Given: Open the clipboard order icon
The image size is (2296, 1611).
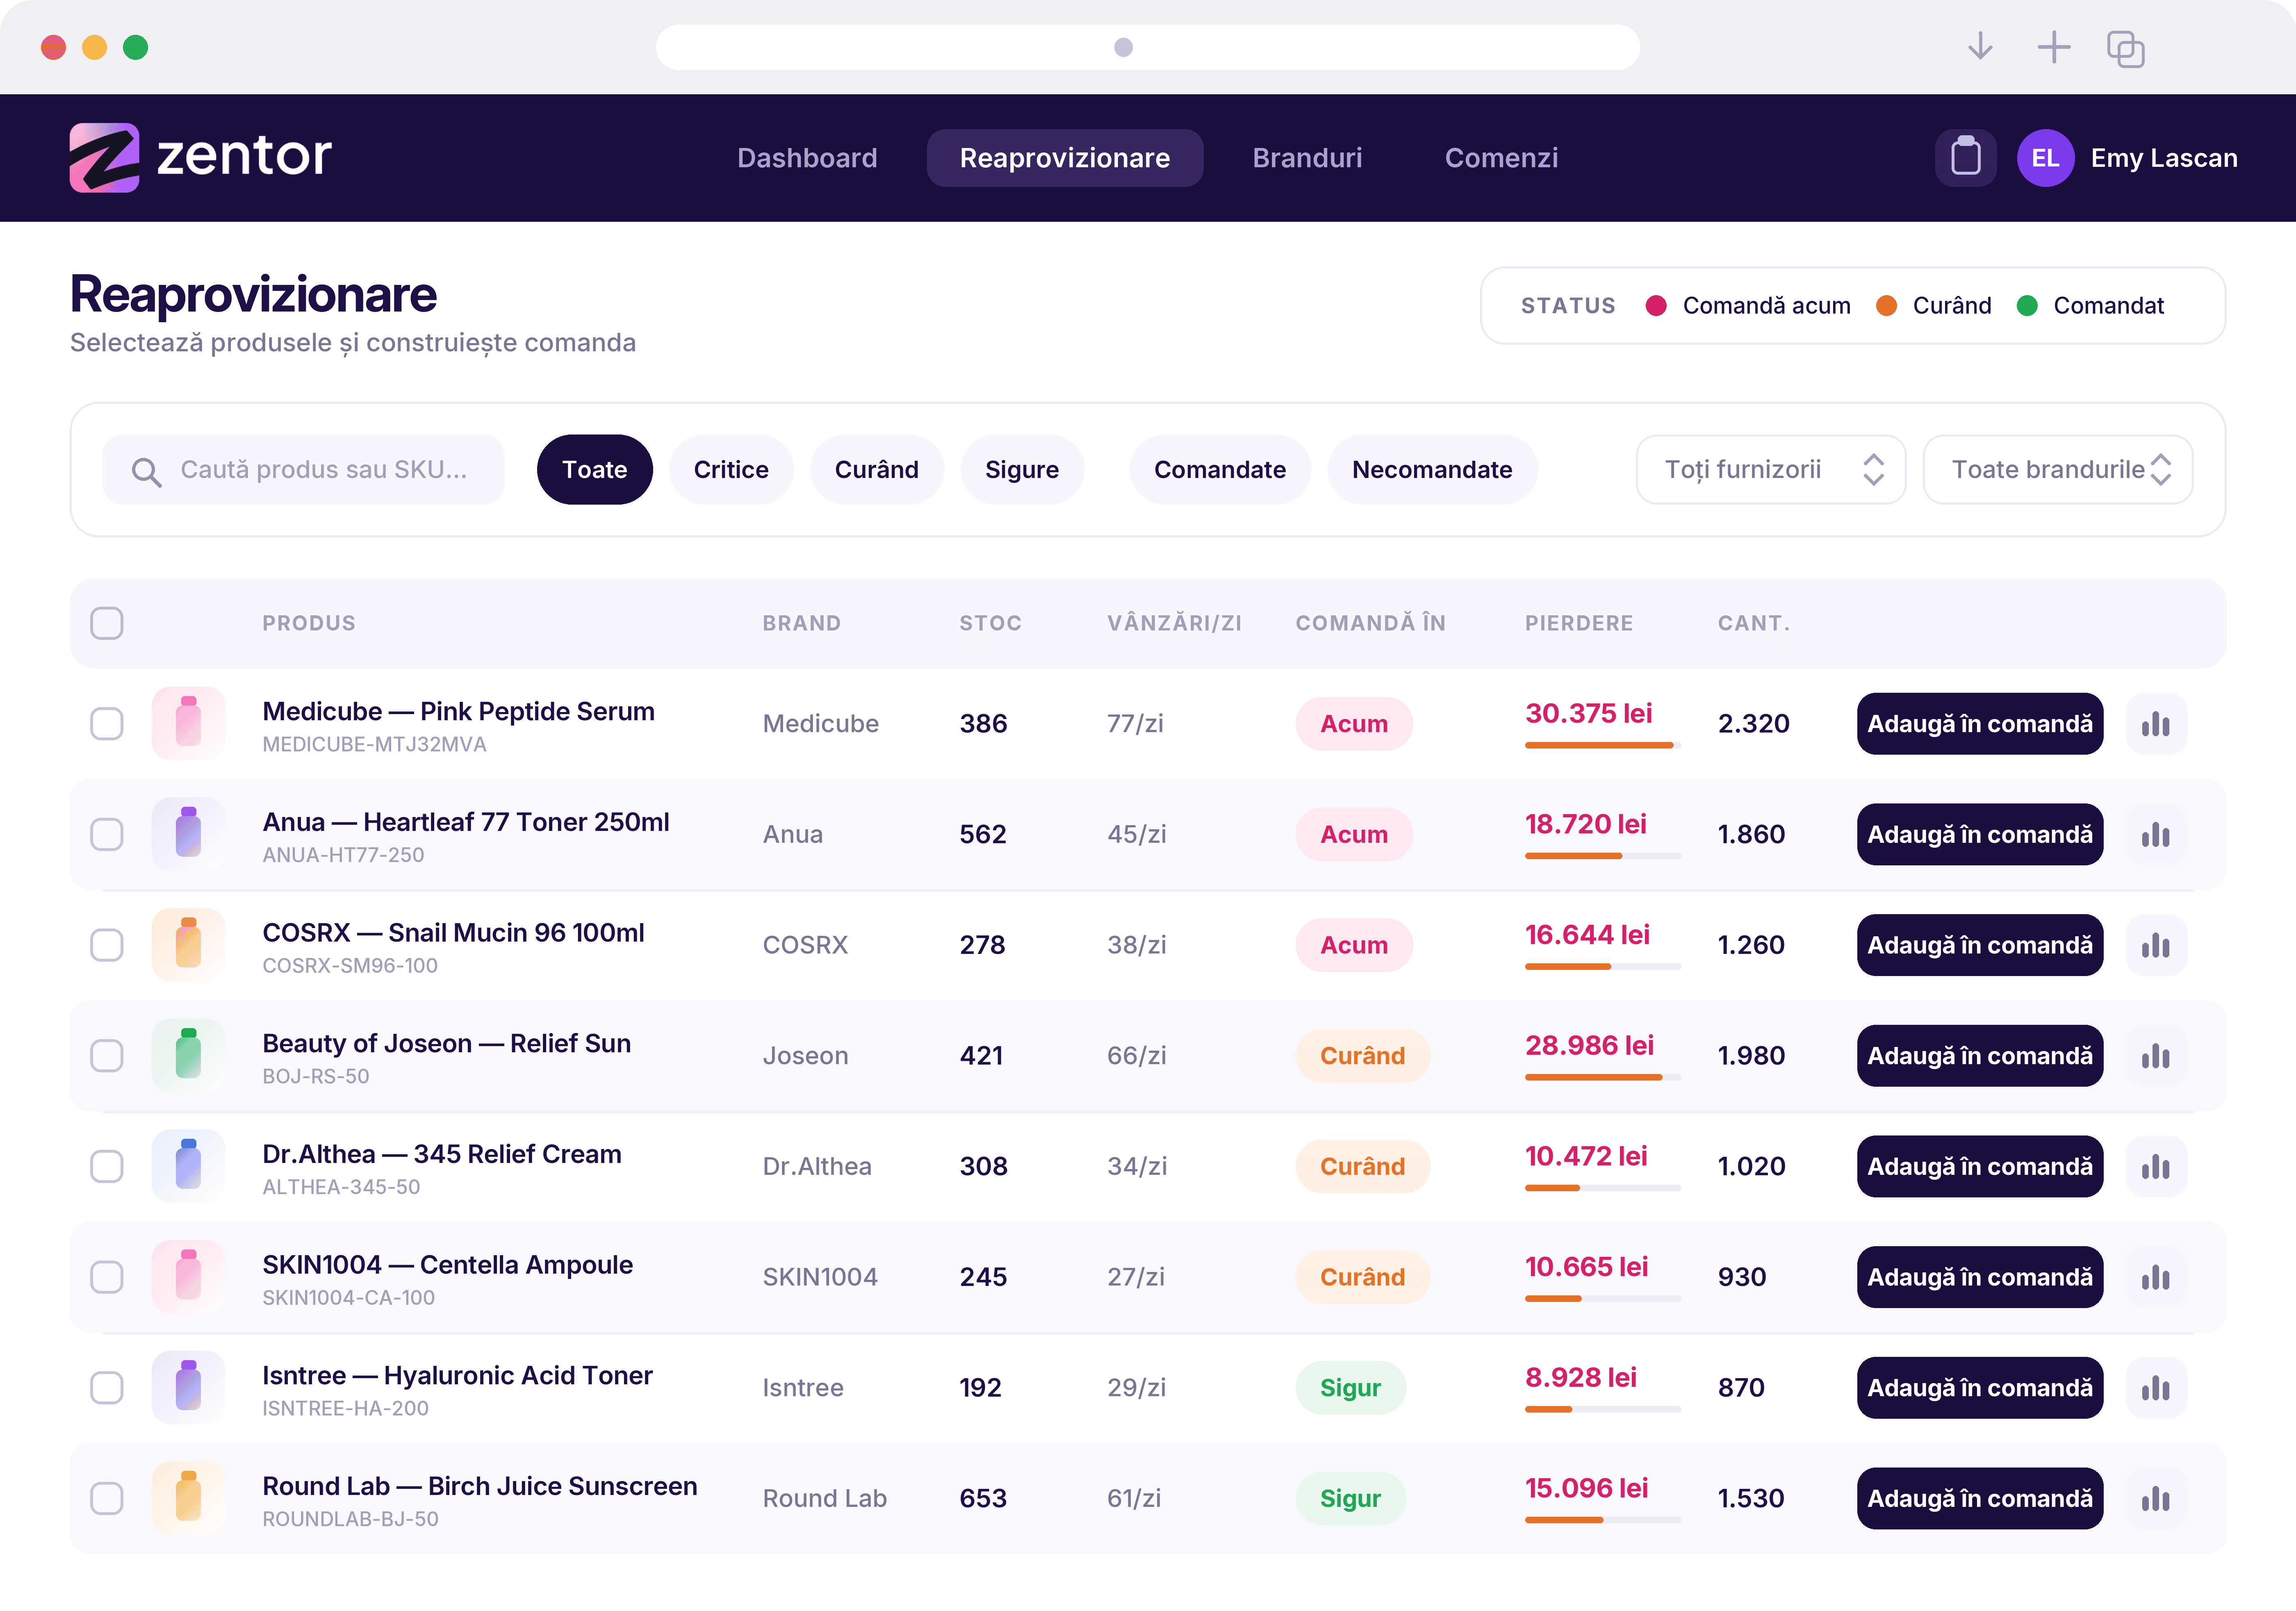Looking at the screenshot, I should (x=1965, y=157).
